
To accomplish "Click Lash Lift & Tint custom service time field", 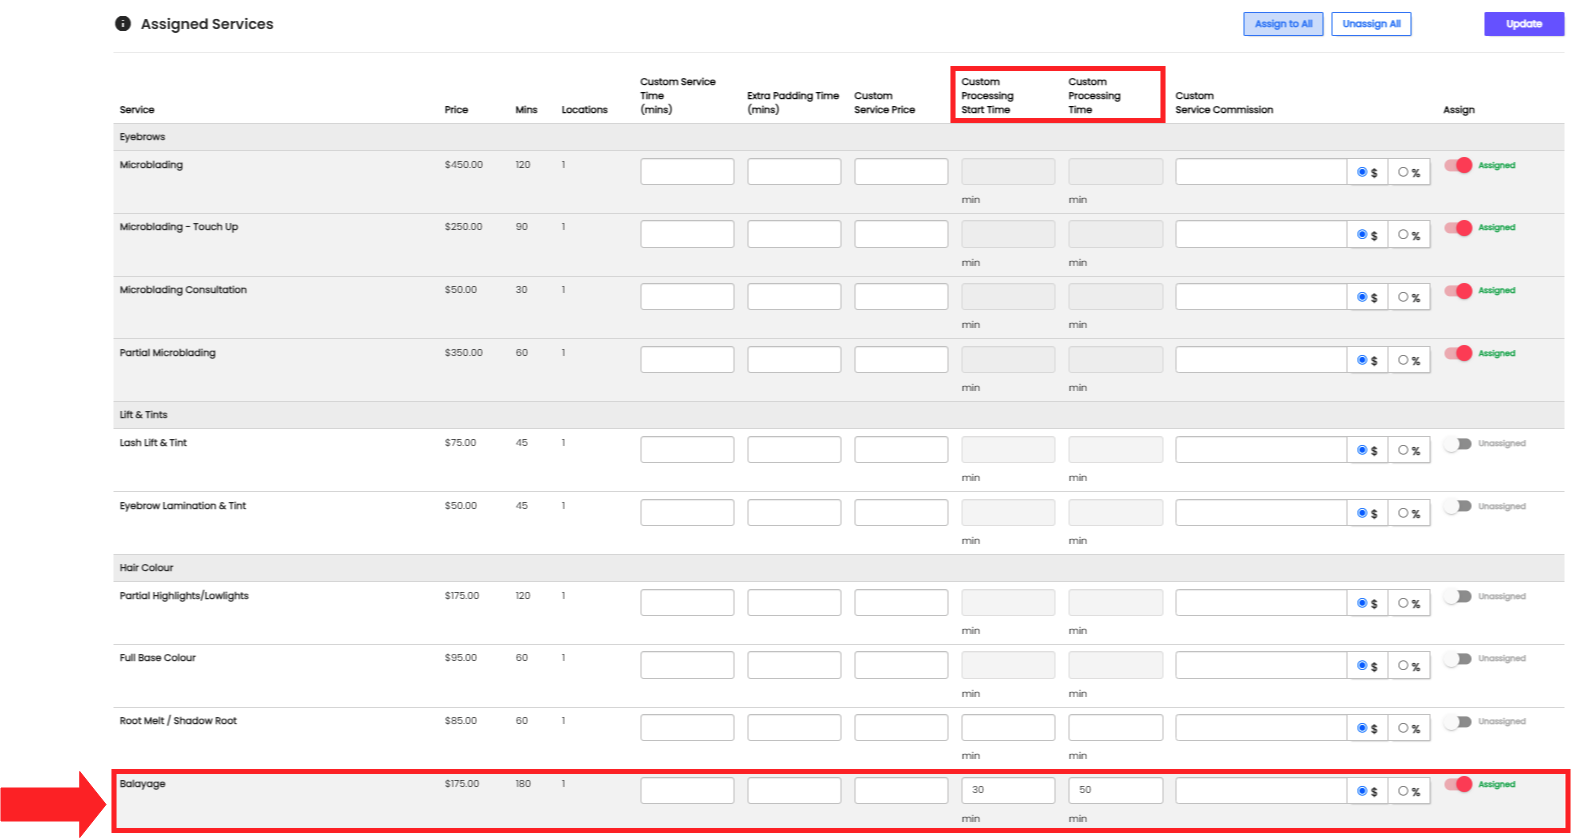I will click(687, 450).
